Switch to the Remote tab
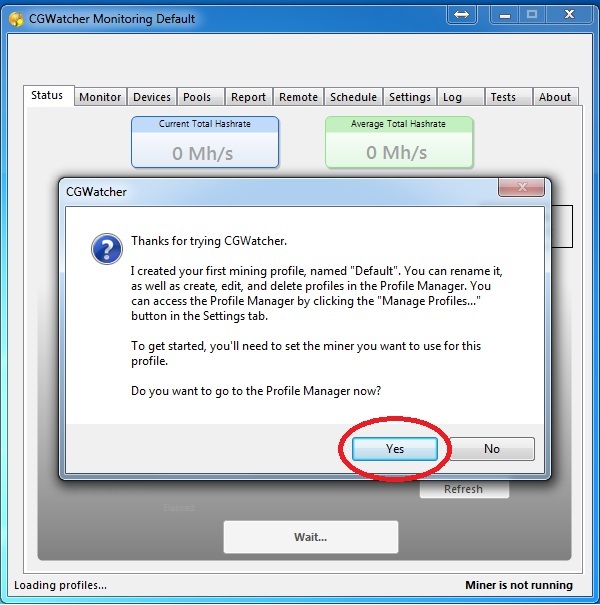Image resolution: width=600 pixels, height=605 pixels. [298, 97]
